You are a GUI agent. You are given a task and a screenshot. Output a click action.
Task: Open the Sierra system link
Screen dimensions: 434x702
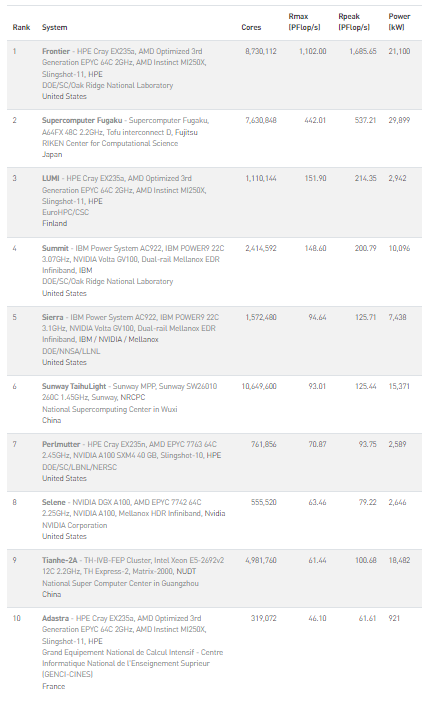(x=52, y=317)
